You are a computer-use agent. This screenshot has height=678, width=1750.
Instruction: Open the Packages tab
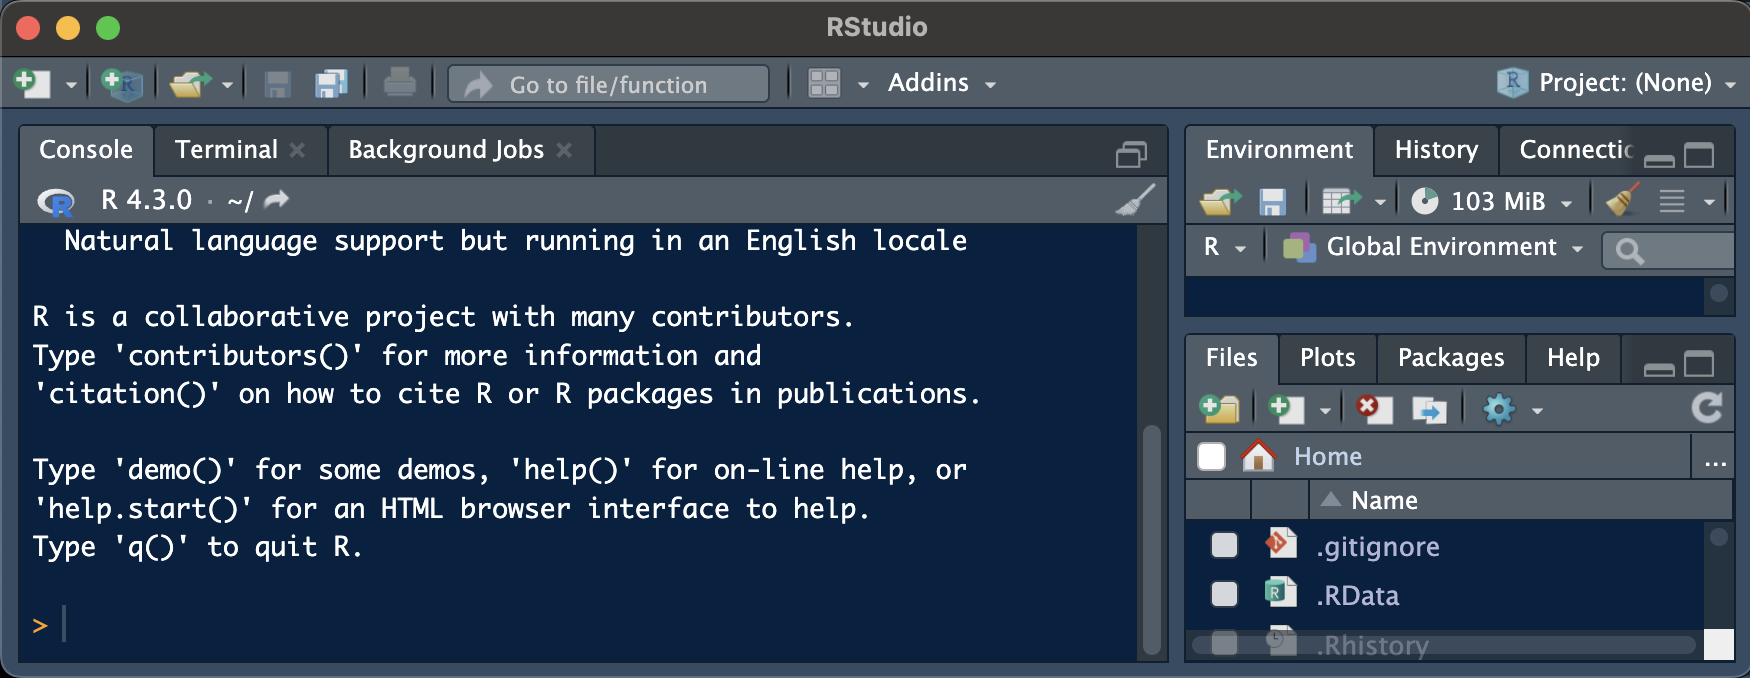(x=1451, y=358)
